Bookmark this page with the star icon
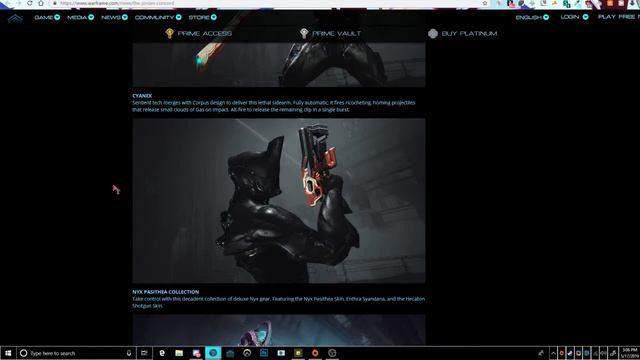The image size is (640, 360). [485, 3]
